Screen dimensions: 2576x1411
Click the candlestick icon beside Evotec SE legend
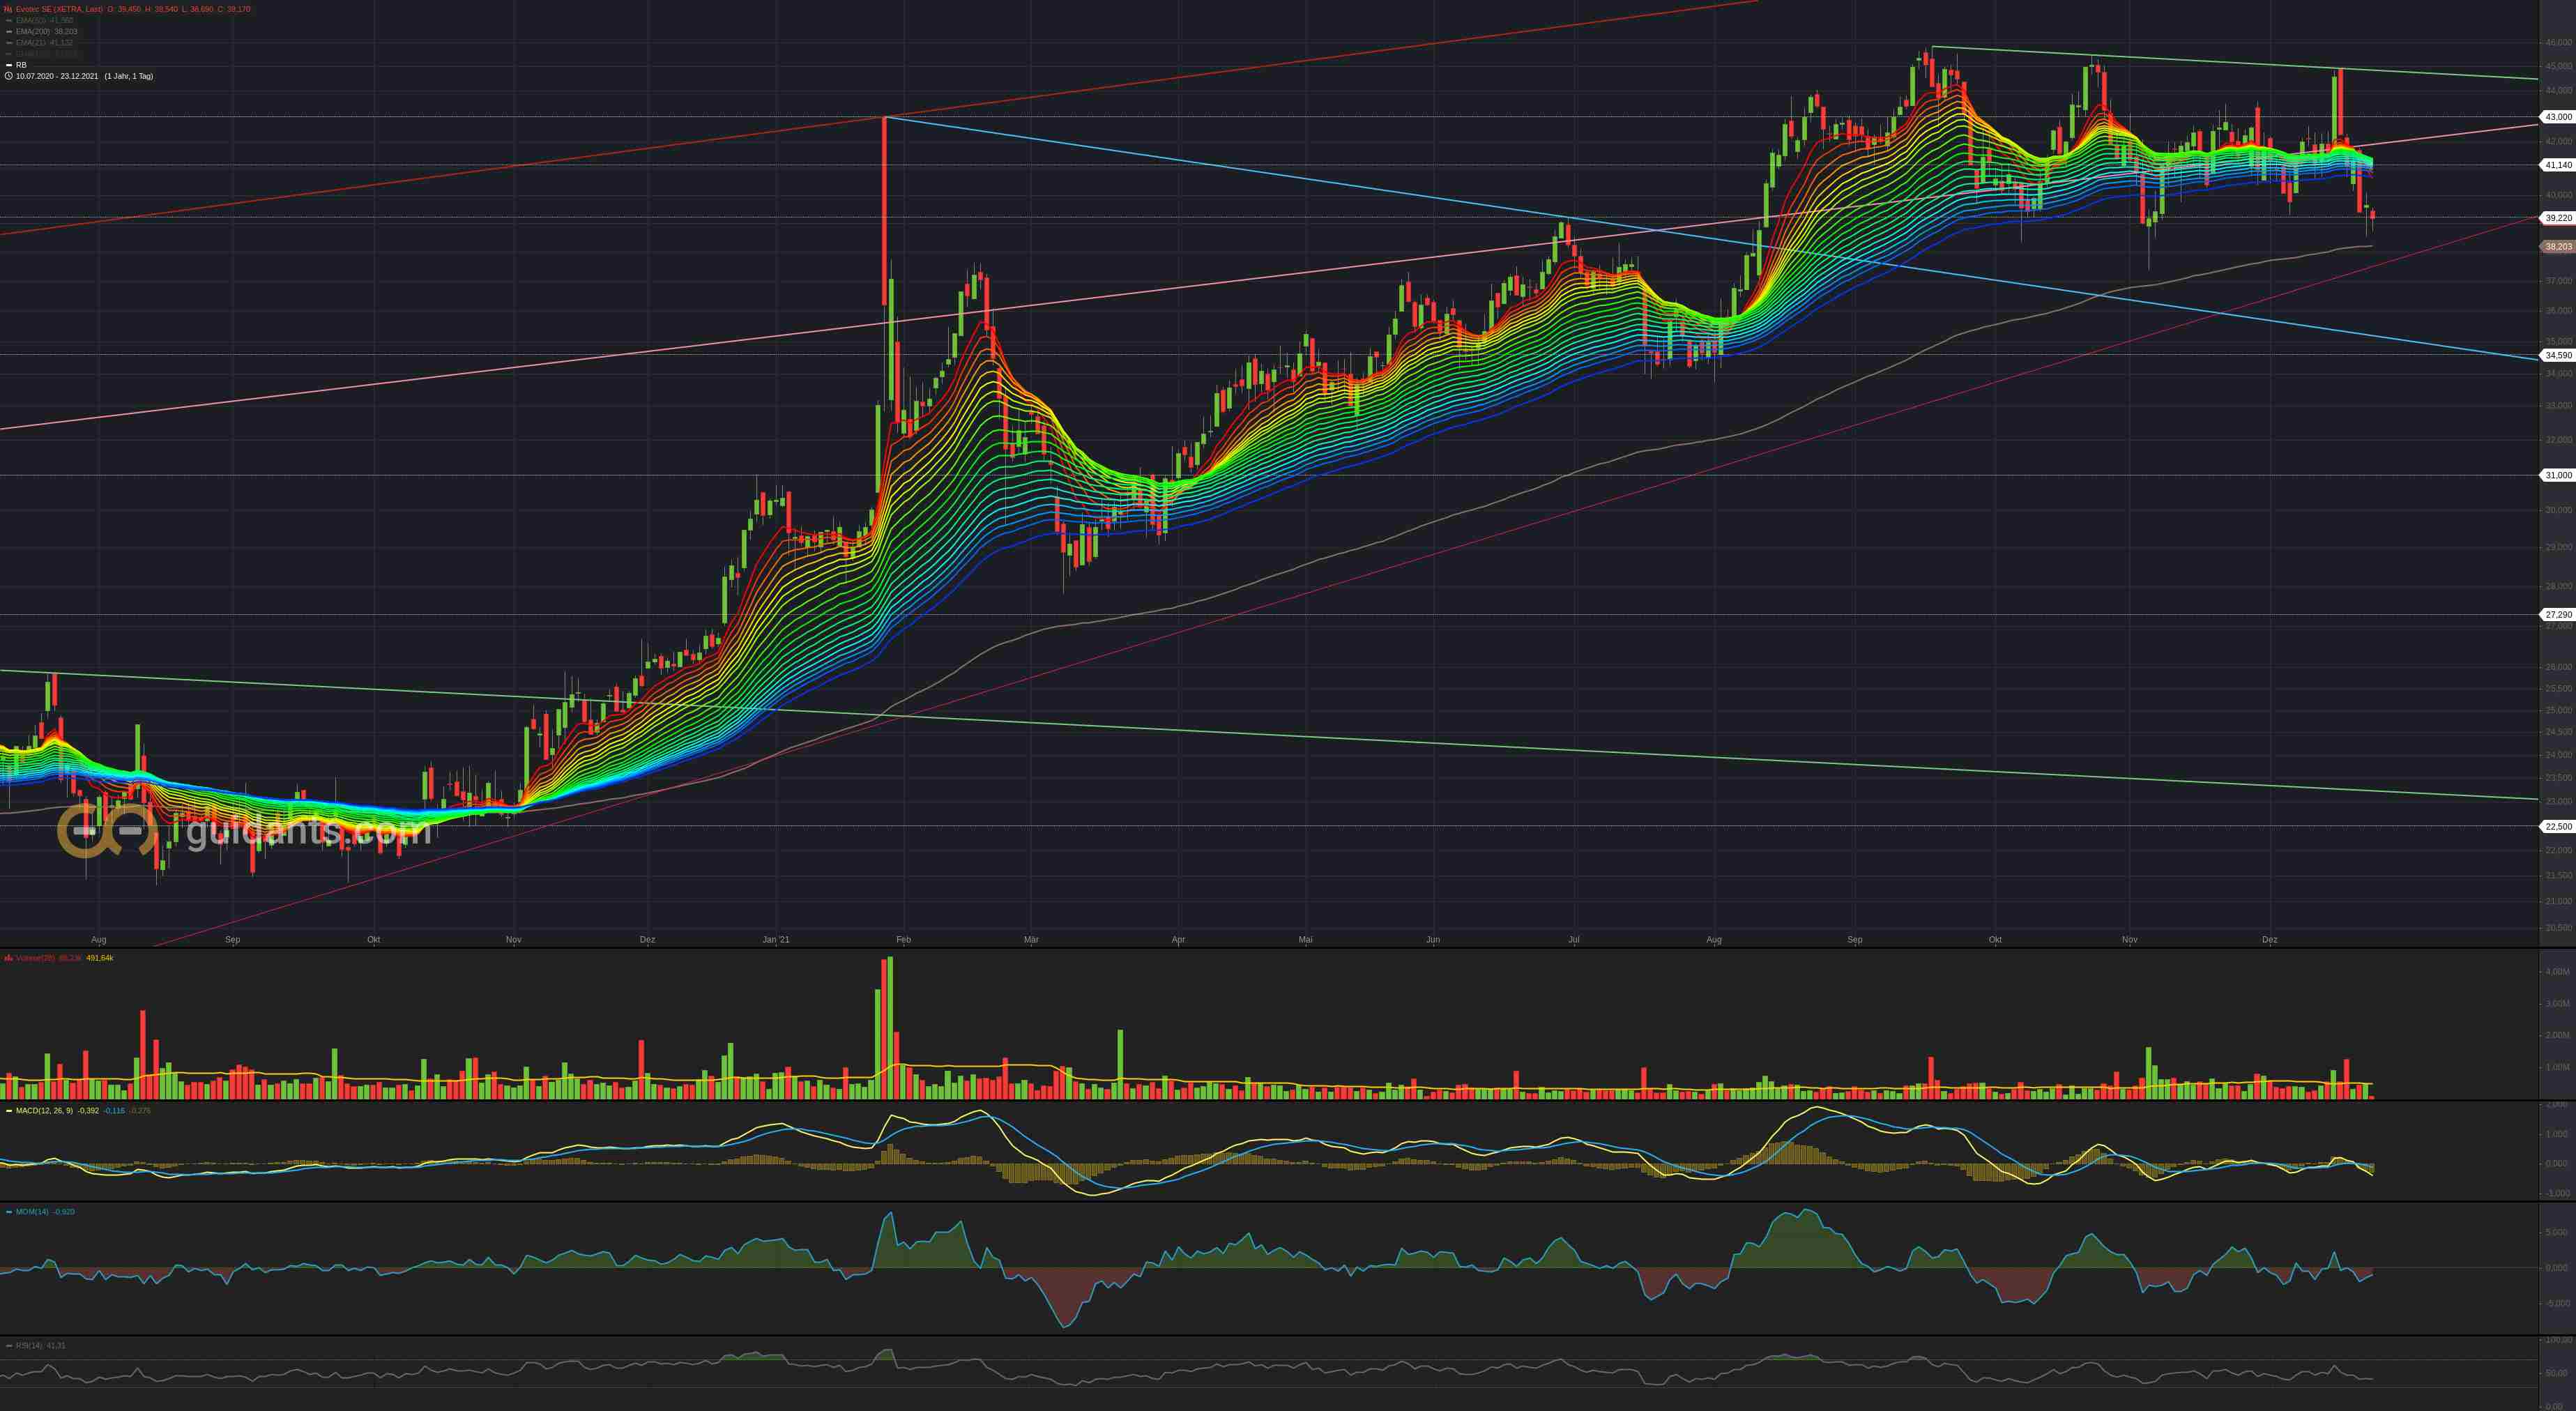tap(8, 8)
